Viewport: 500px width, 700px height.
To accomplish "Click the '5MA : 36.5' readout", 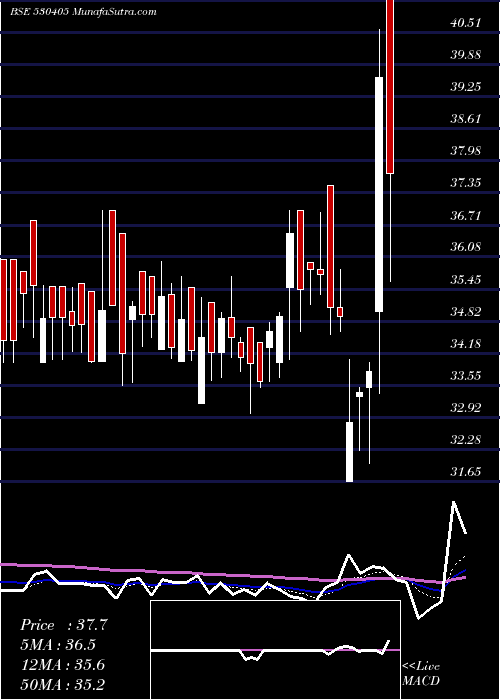I will [58, 645].
